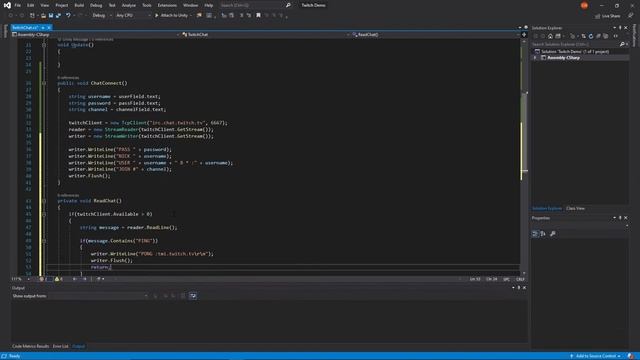Viewport: 640px width, 360px height.
Task: Switch to the Class View tab
Action: (x=576, y=209)
